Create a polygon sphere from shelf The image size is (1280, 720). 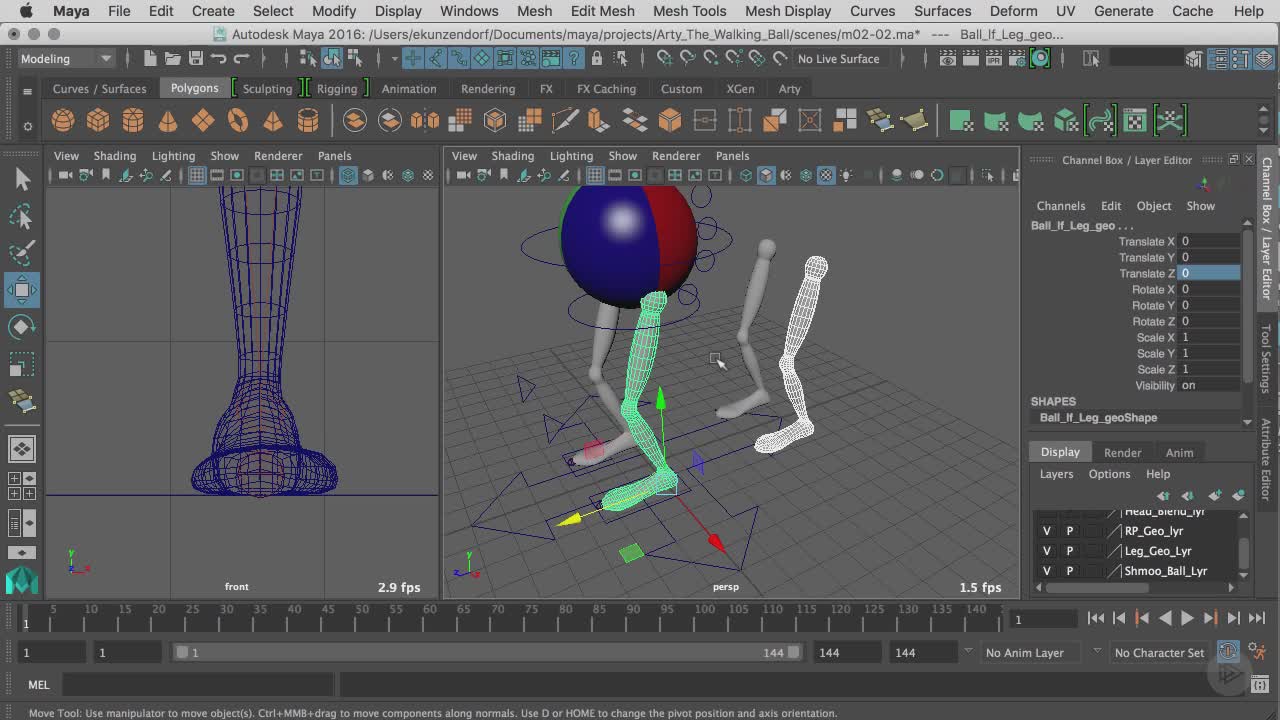point(63,121)
